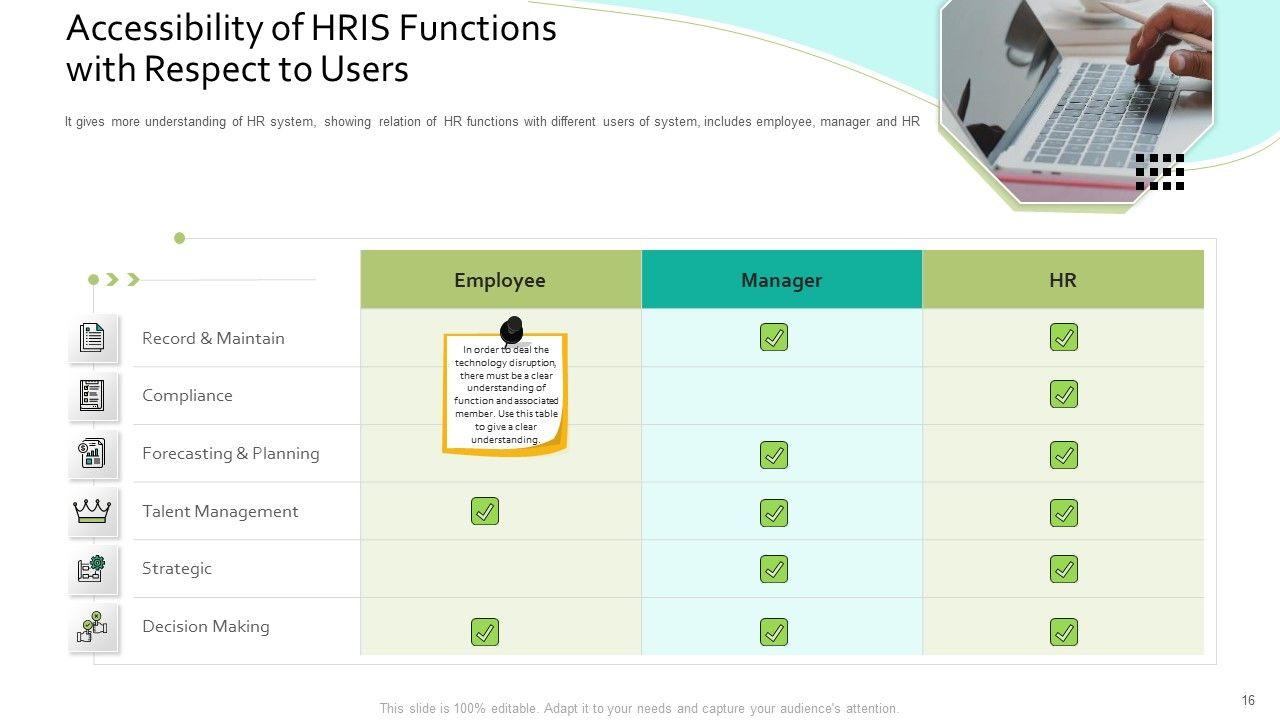Toggle HR checkbox for Record & Maintain
Image resolution: width=1280 pixels, height=720 pixels.
click(1064, 337)
